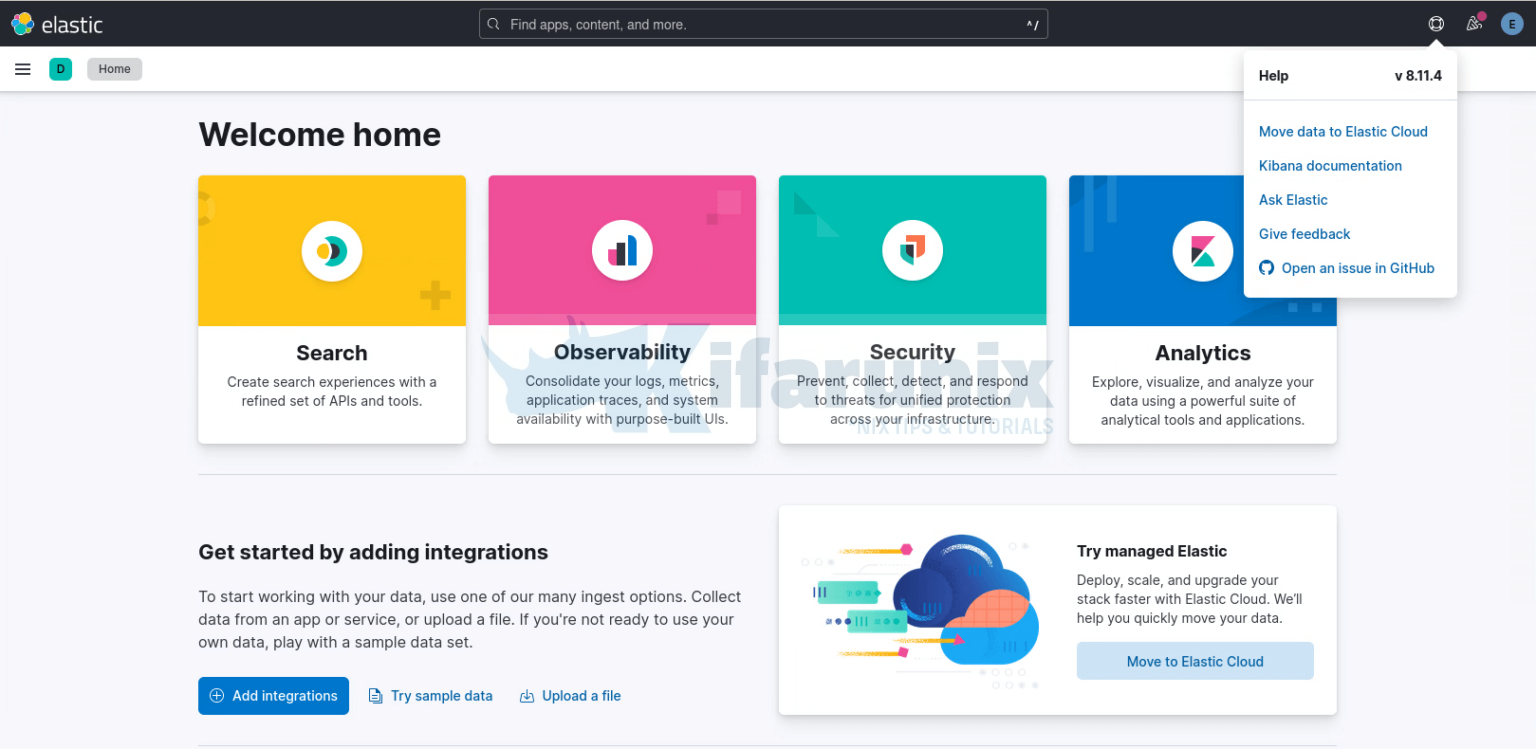Select Give feedback in the Help popover
The height and width of the screenshot is (749, 1536).
(x=1304, y=233)
